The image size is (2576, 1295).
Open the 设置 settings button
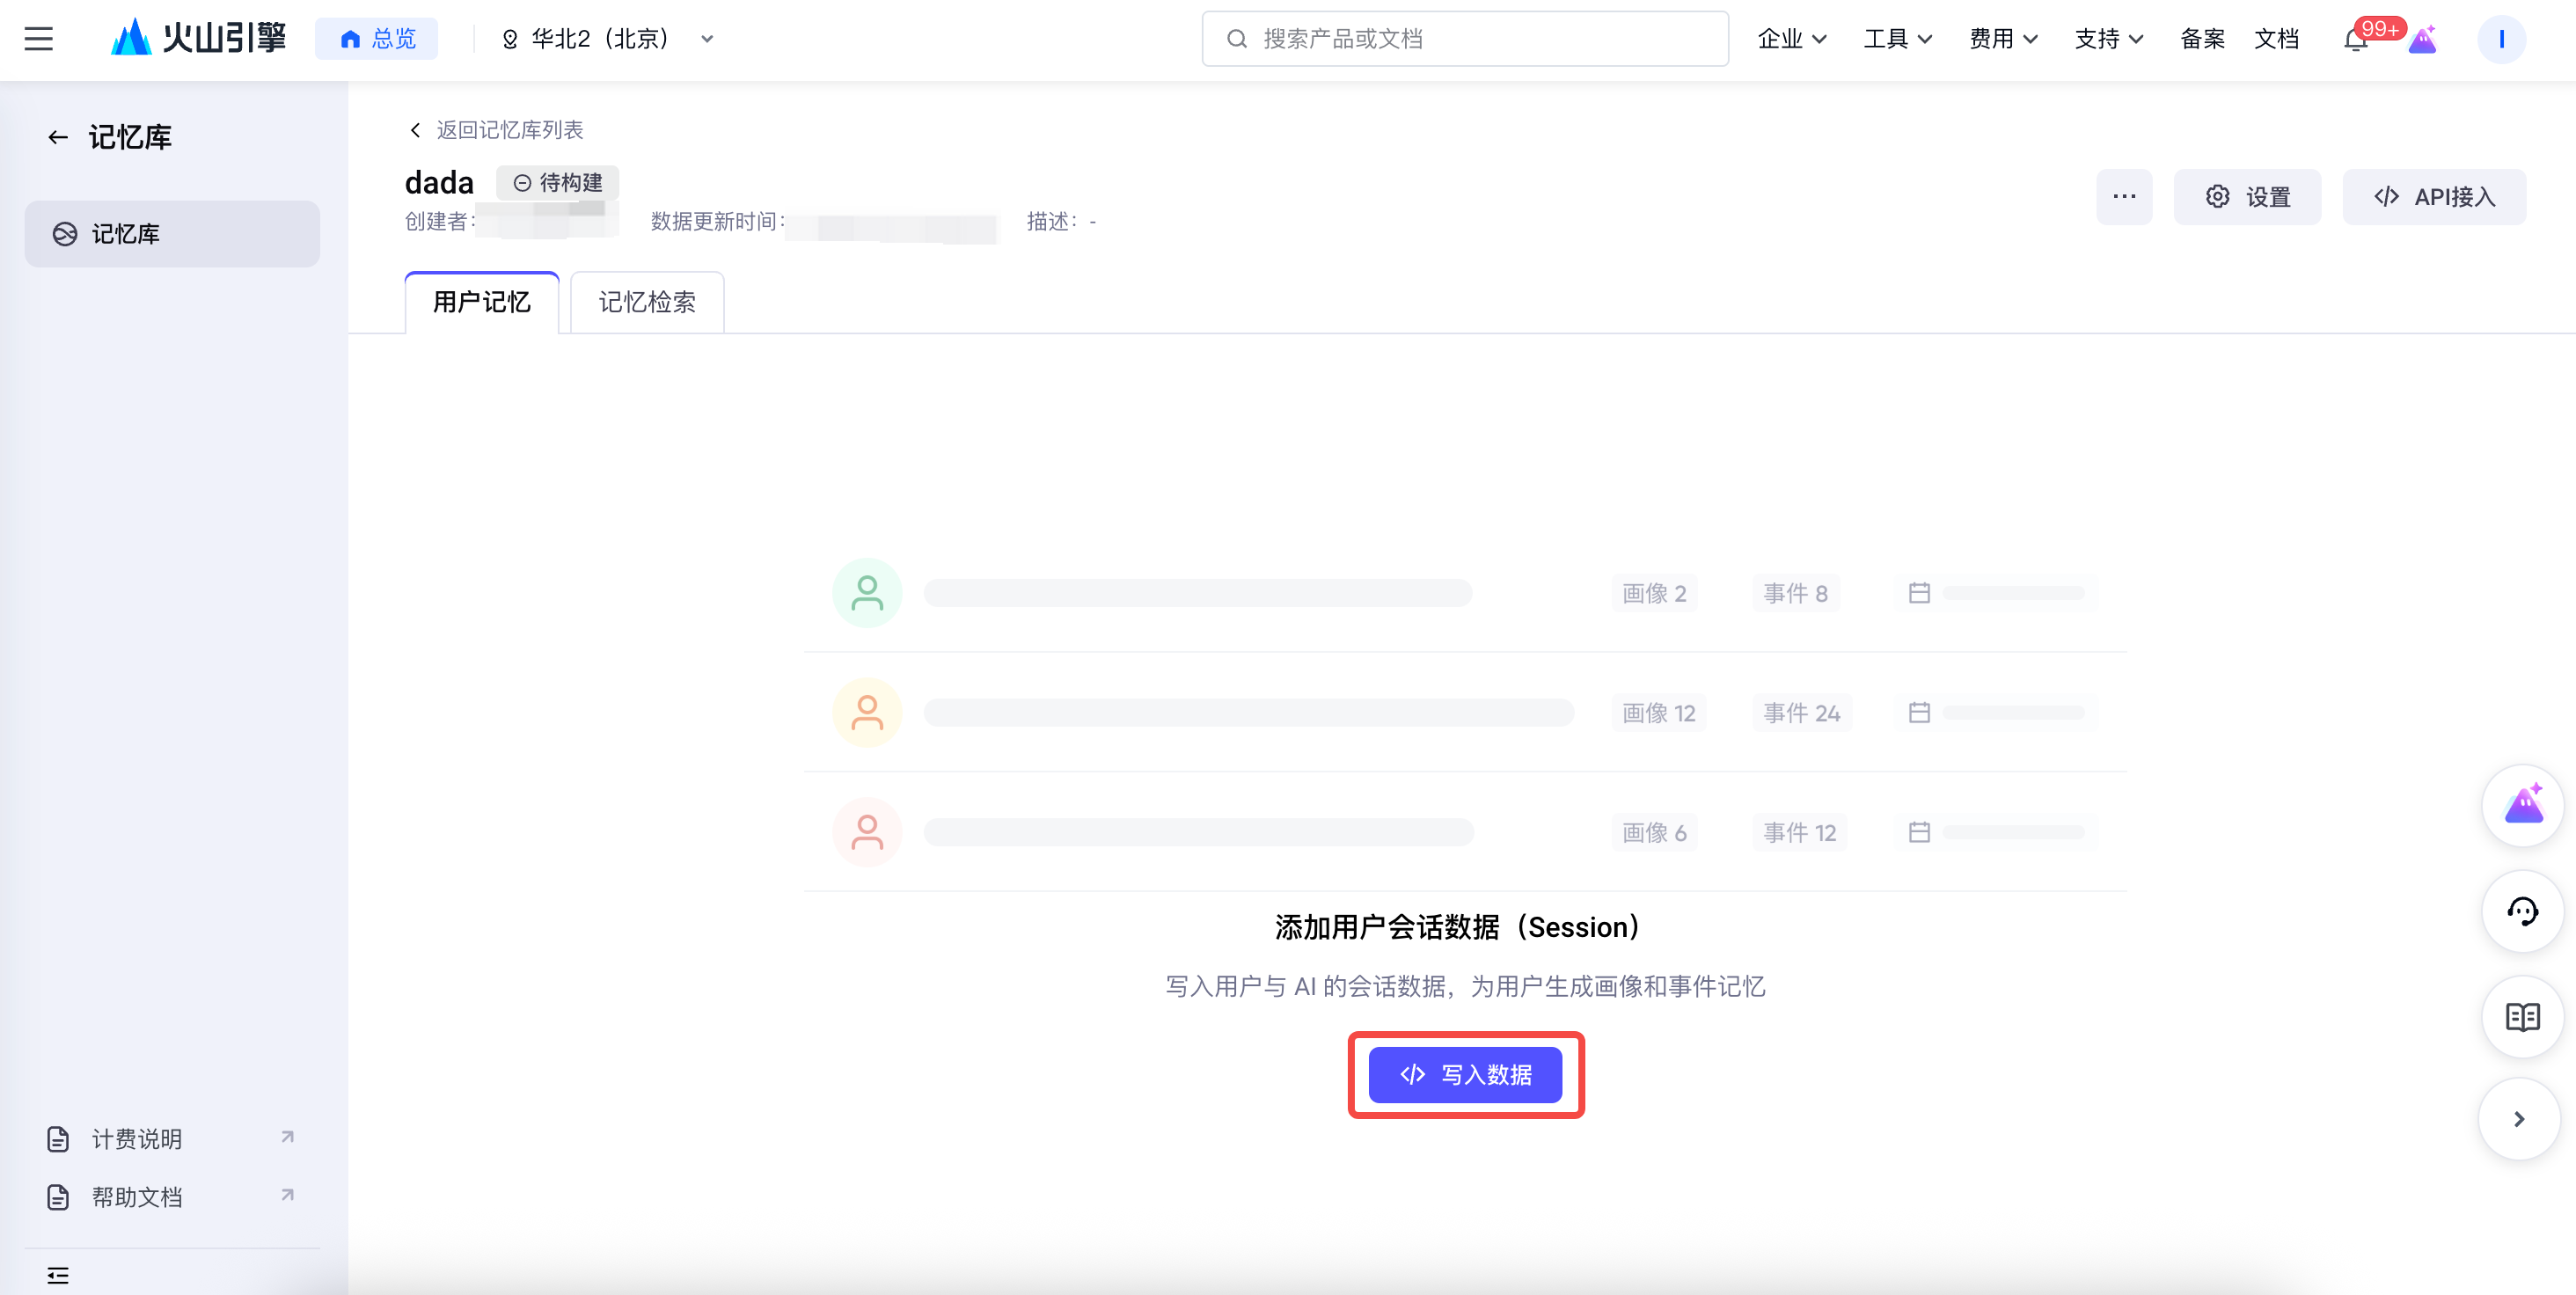click(2247, 197)
